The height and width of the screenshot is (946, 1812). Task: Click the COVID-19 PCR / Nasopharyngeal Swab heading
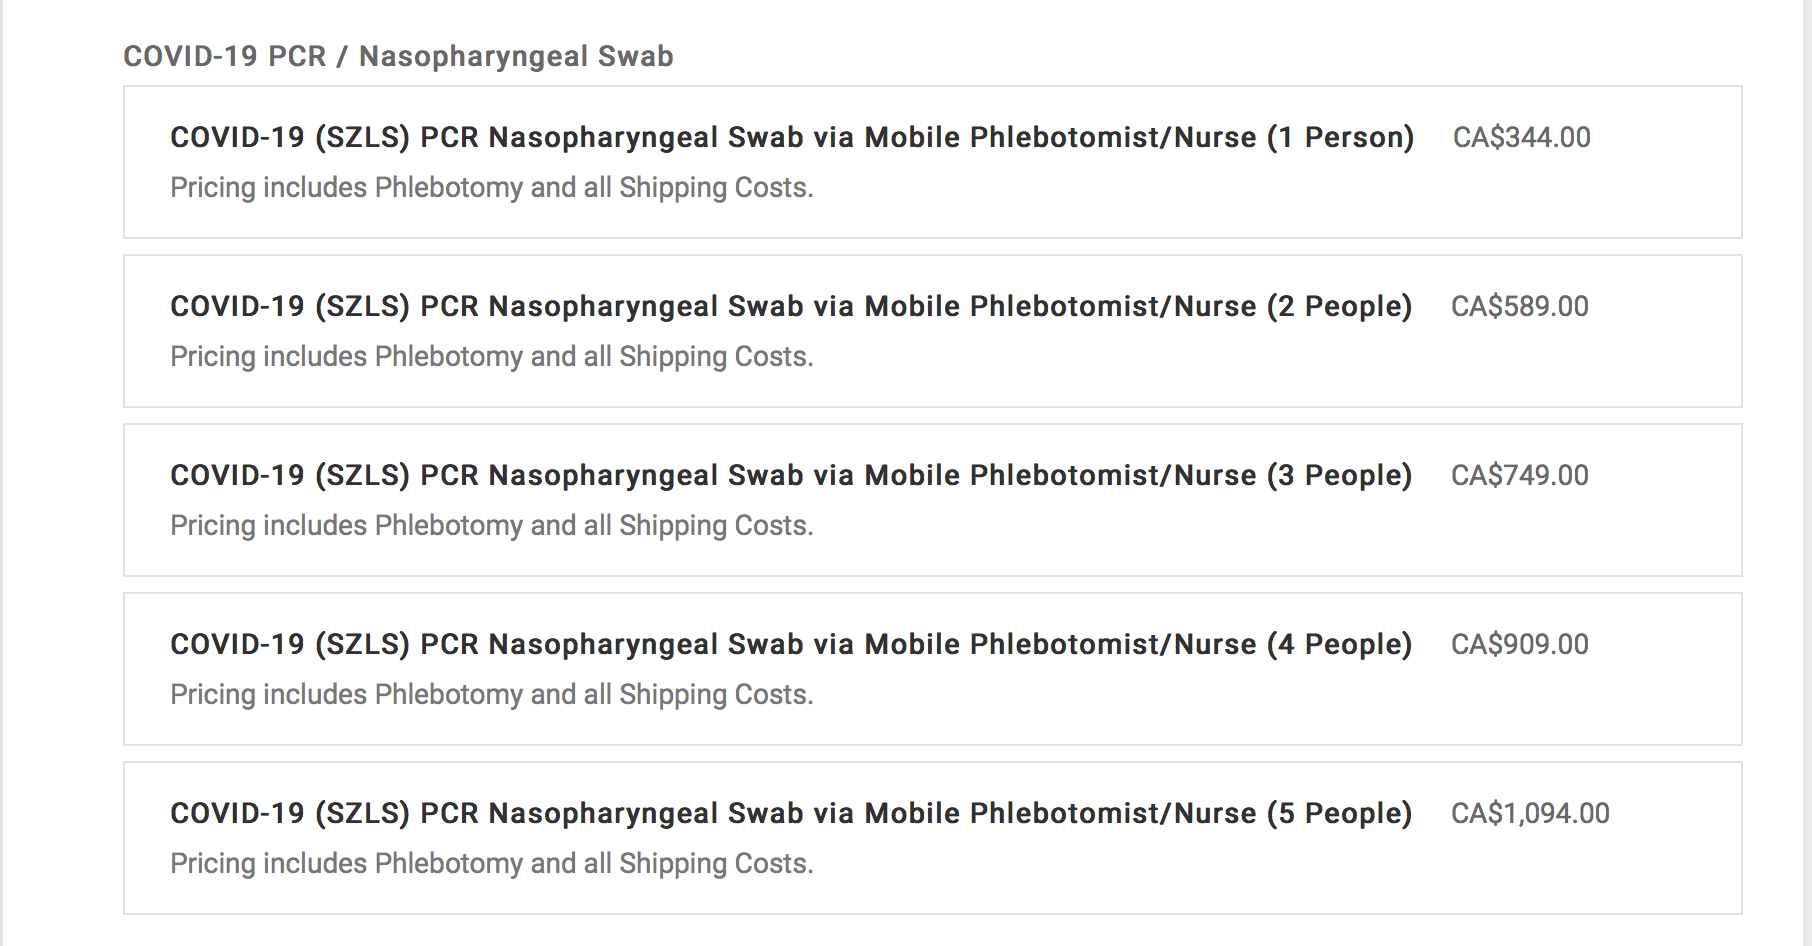click(398, 56)
